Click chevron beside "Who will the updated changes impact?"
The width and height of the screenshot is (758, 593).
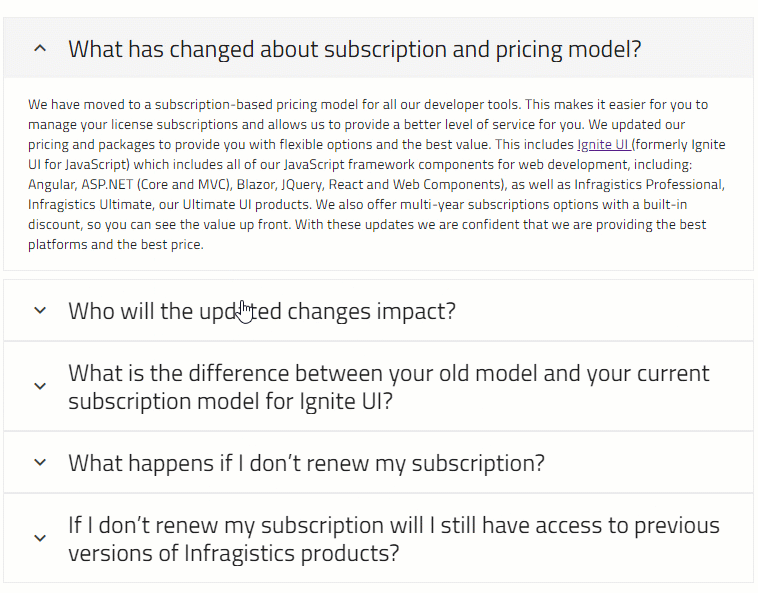tap(40, 310)
